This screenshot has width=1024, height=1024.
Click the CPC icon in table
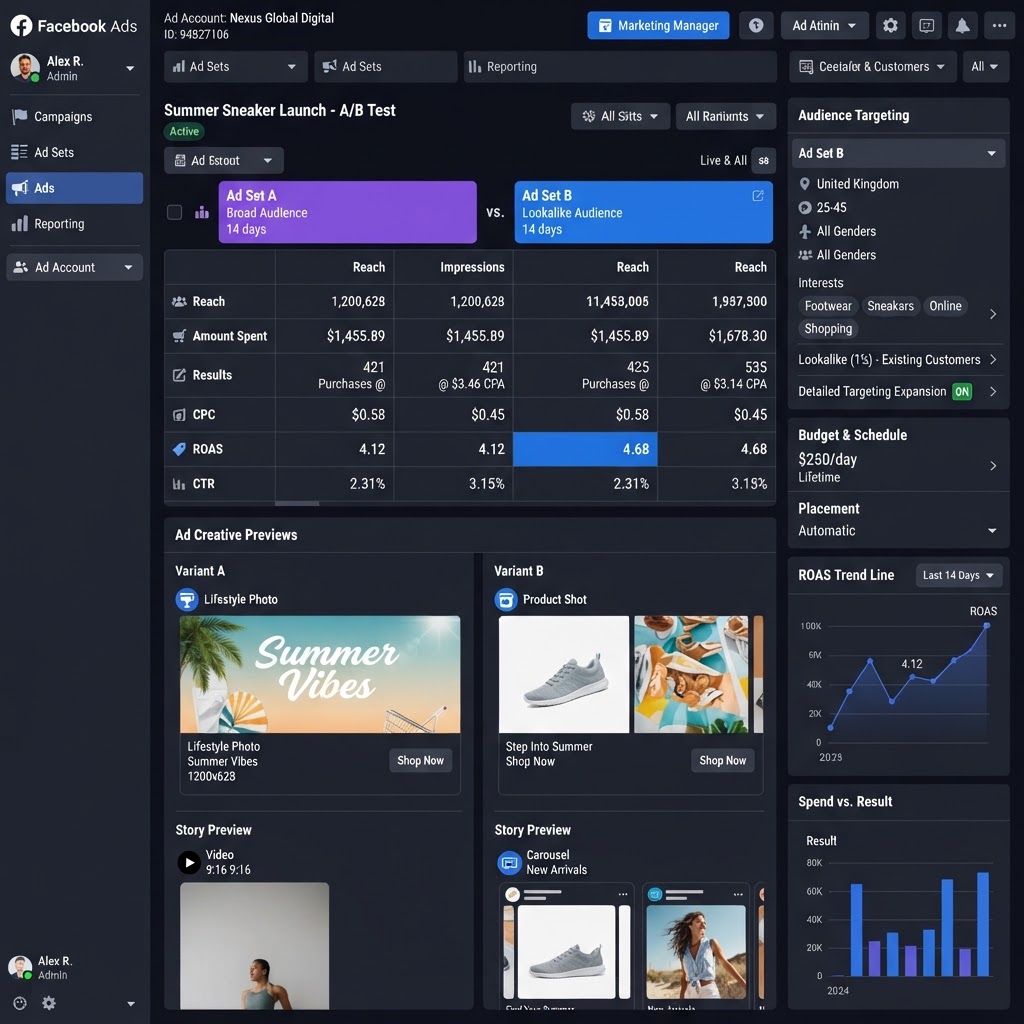click(178, 415)
